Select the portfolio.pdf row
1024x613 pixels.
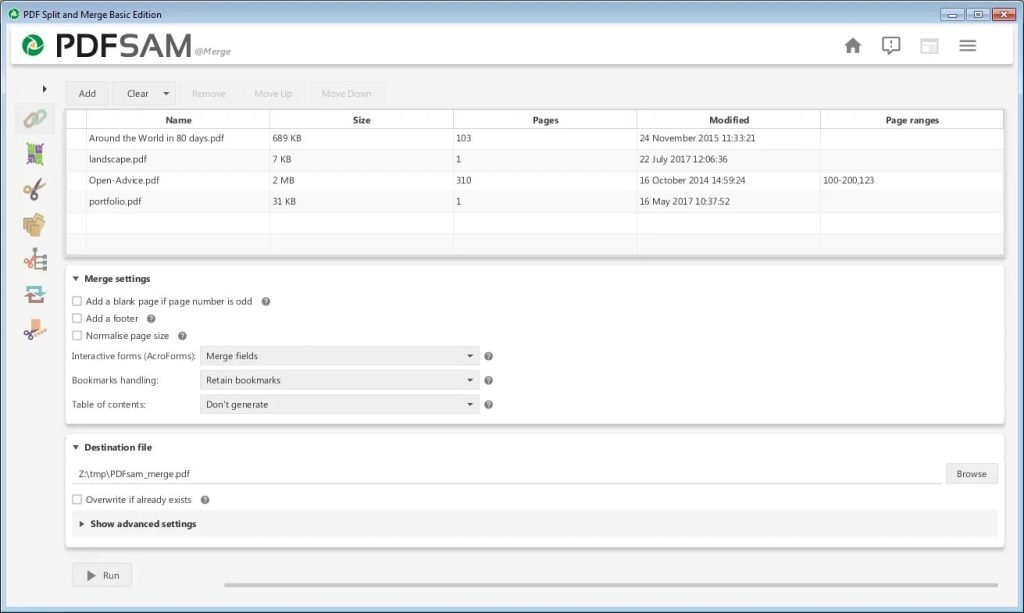coord(535,202)
